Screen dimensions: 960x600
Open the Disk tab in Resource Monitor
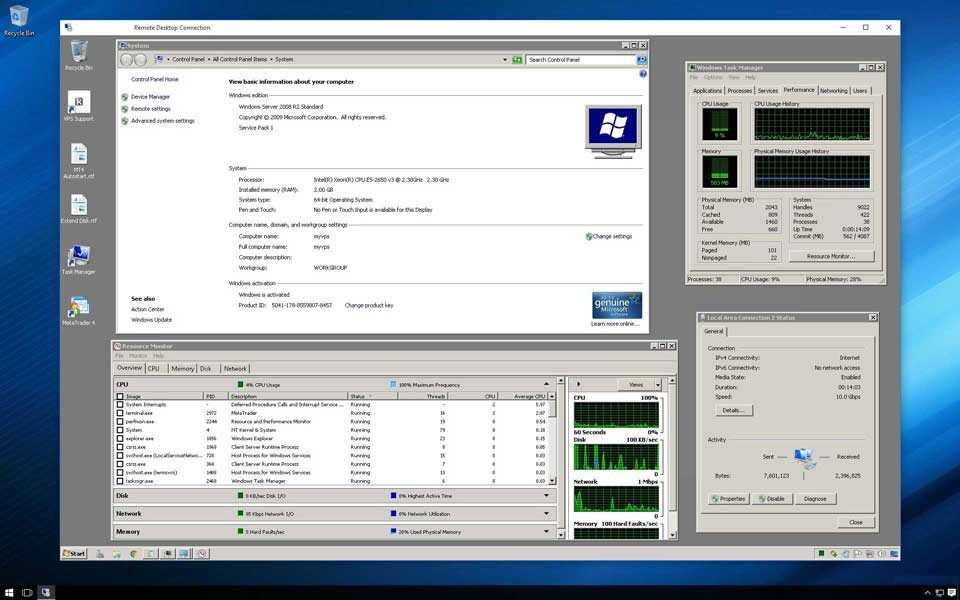(205, 369)
